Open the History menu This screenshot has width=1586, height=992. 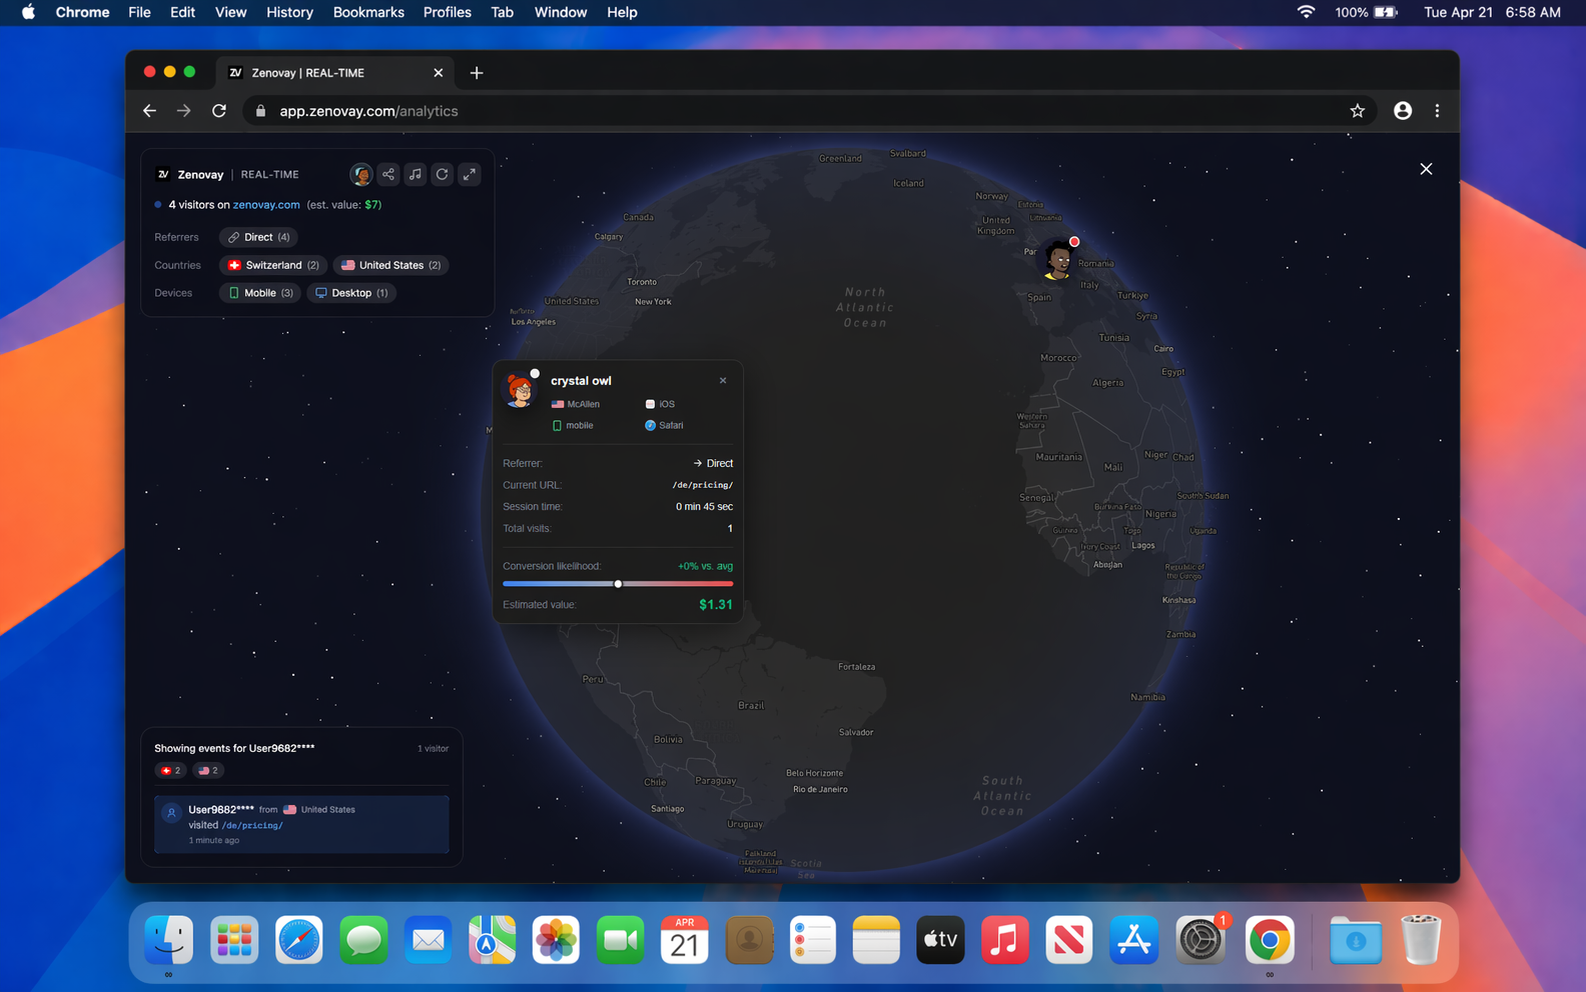click(289, 12)
